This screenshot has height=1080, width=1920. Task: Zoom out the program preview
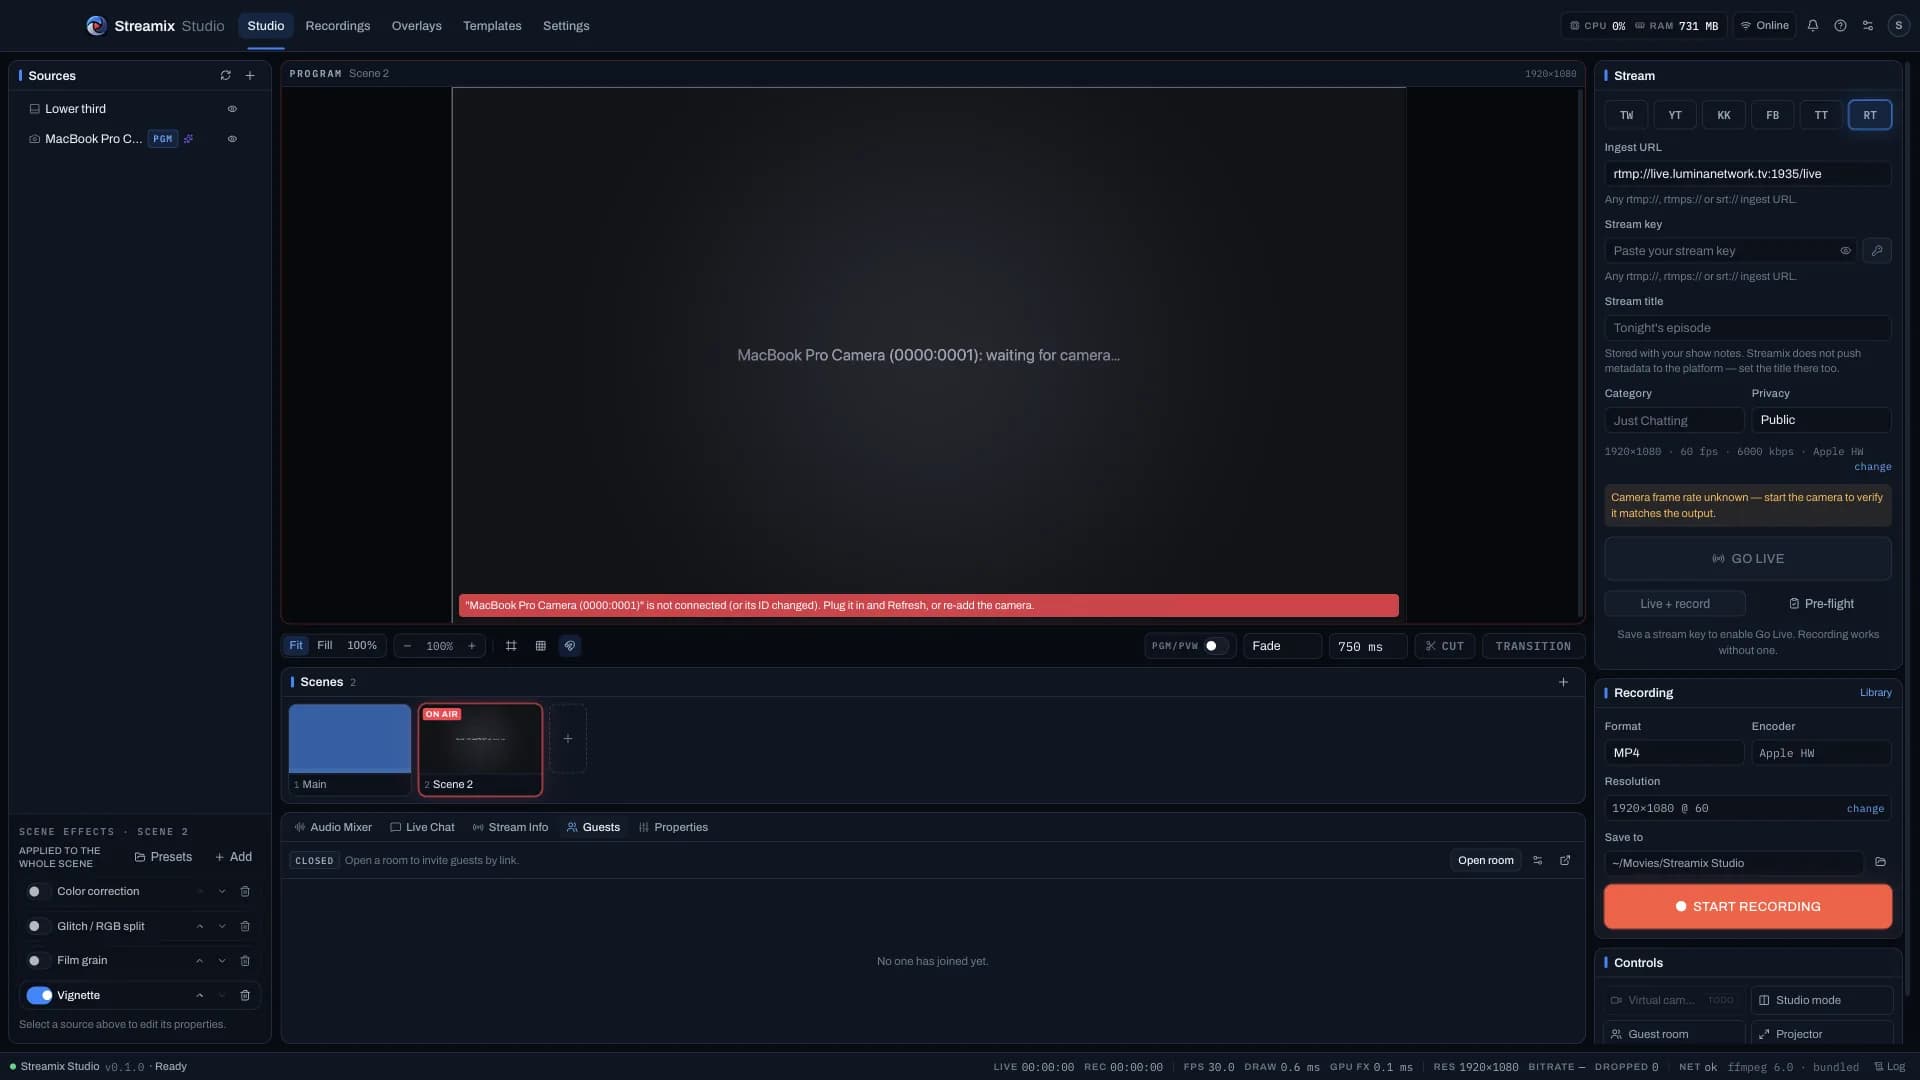coord(407,646)
